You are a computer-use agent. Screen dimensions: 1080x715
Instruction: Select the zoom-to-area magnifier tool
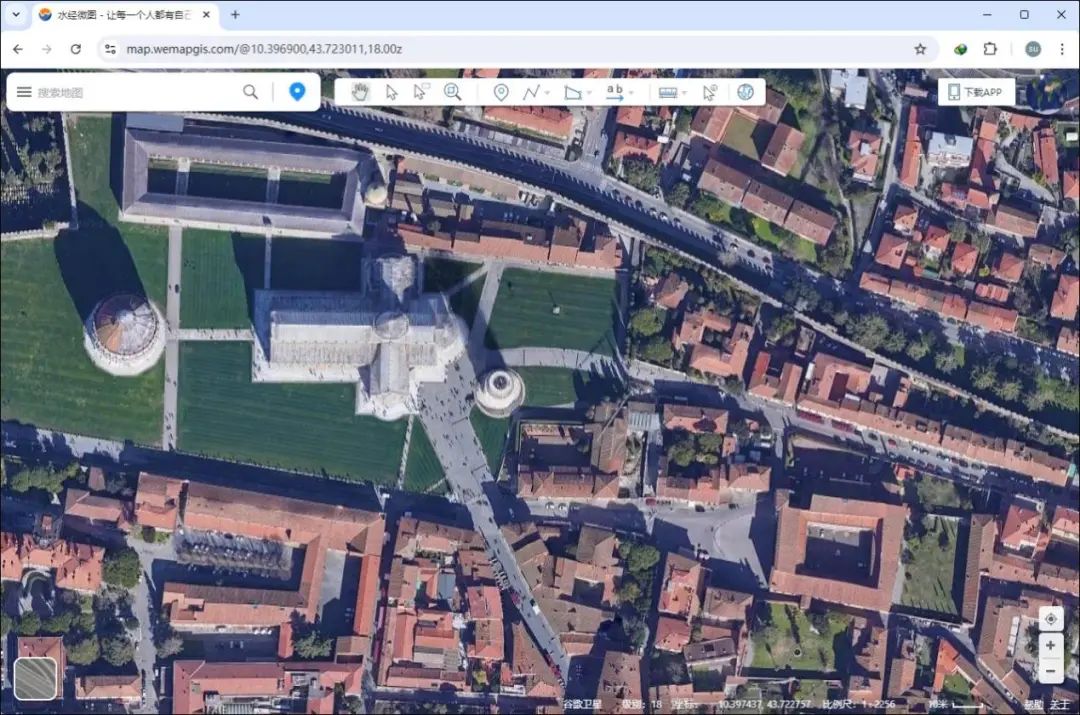tap(453, 92)
